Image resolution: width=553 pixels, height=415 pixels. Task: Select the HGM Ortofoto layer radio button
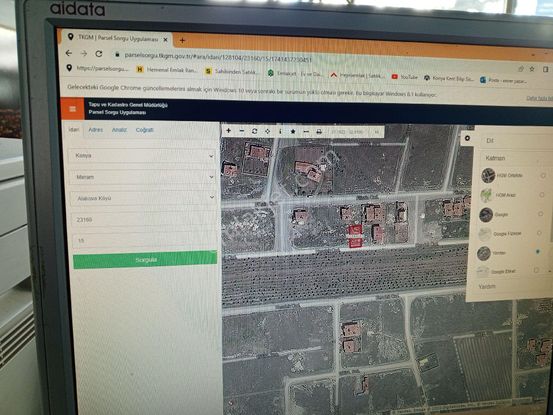pyautogui.click(x=543, y=175)
